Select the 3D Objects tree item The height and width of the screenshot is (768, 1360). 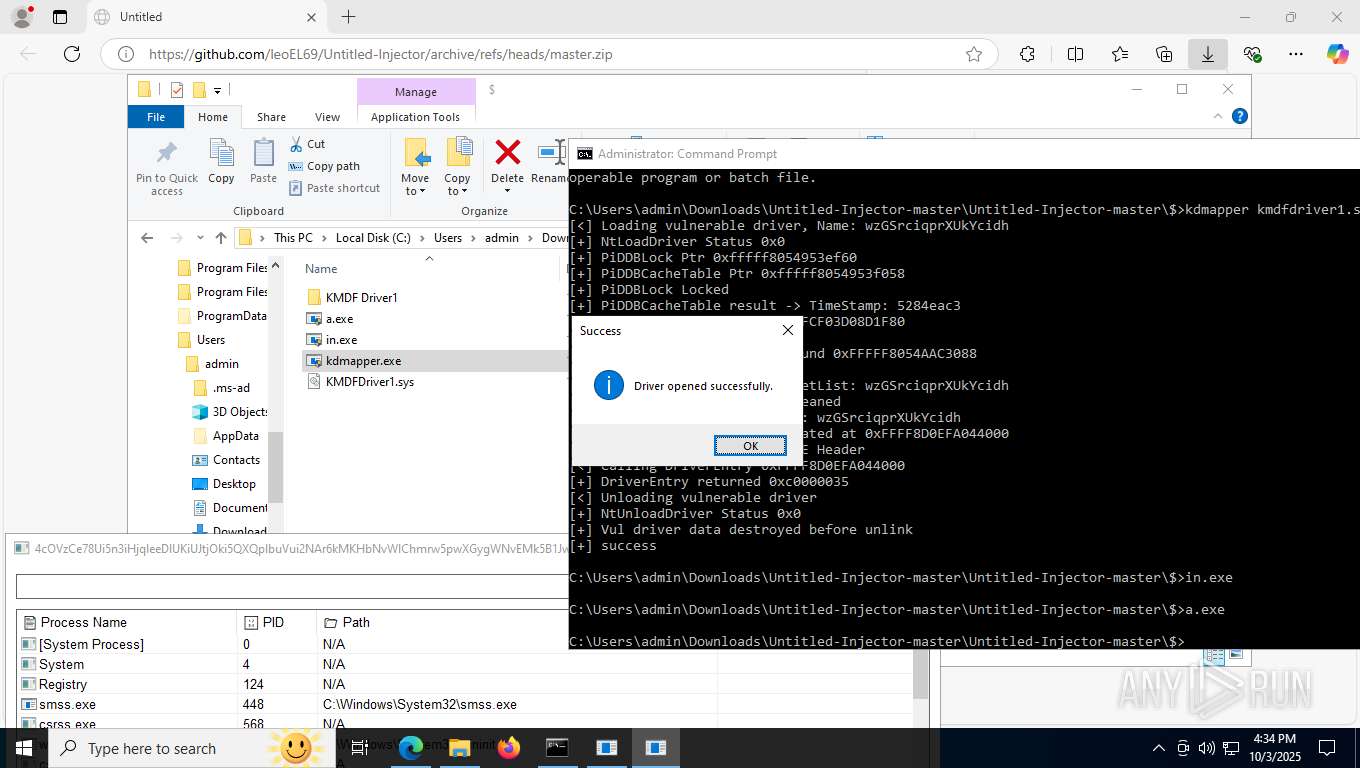(x=240, y=412)
